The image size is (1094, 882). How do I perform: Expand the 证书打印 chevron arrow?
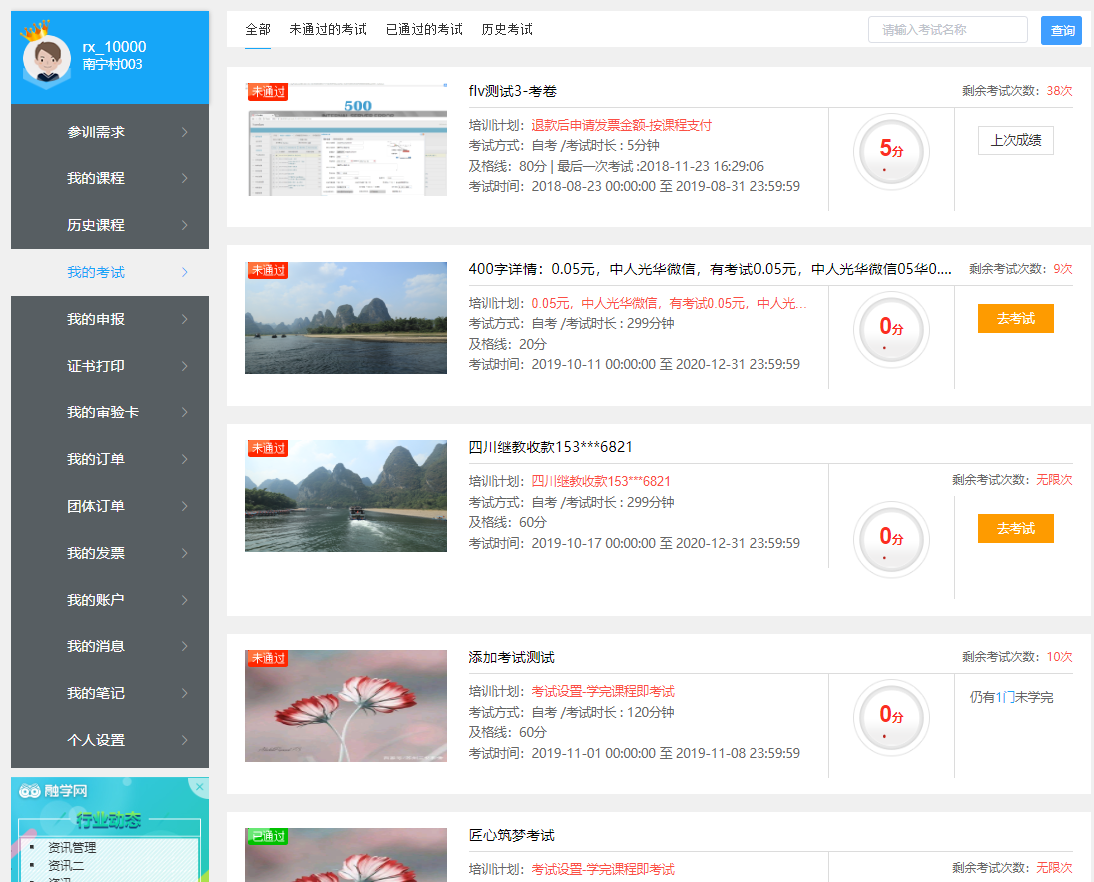[x=185, y=366]
